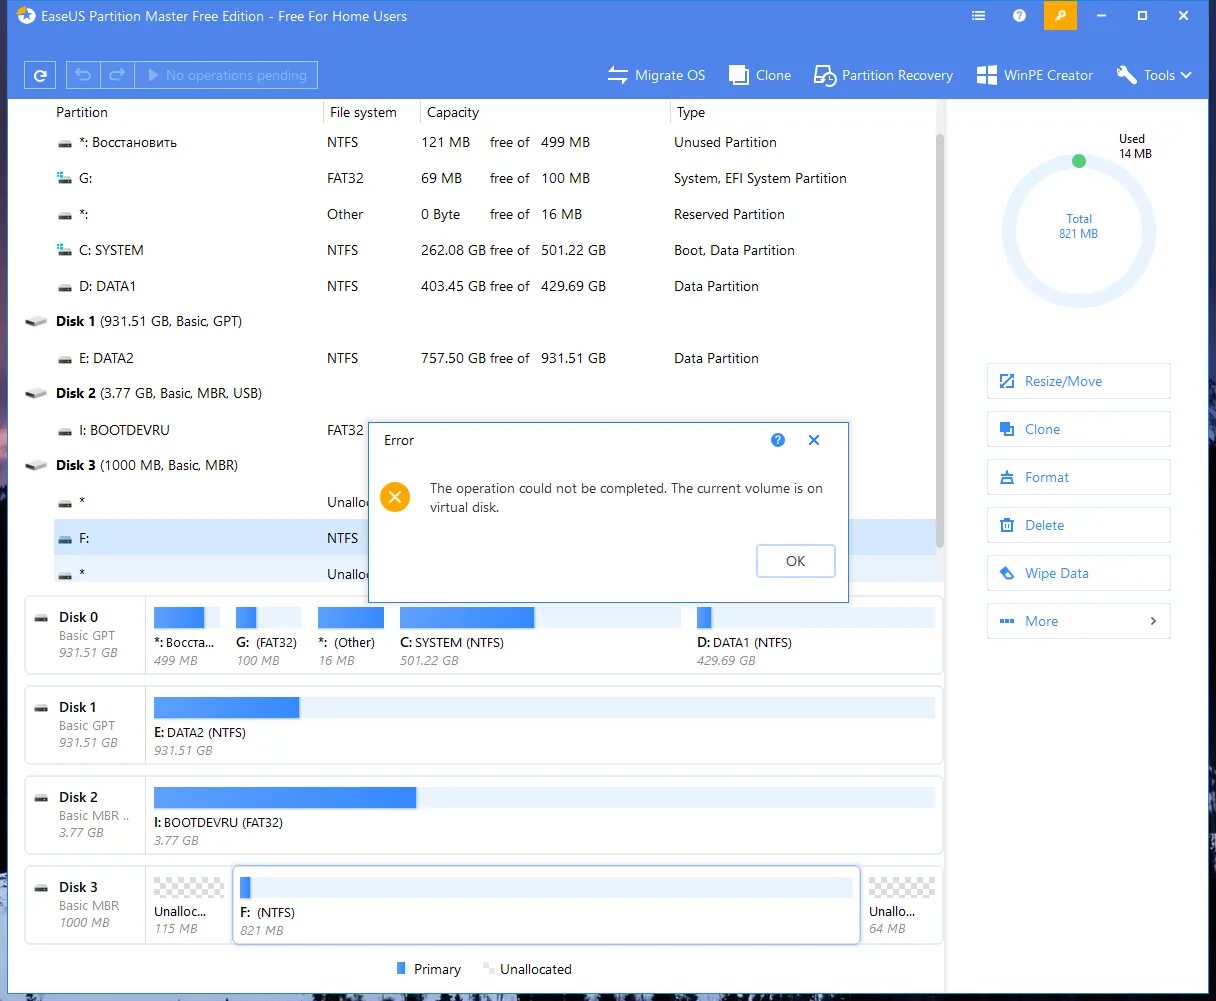Sort by Type column header

691,112
